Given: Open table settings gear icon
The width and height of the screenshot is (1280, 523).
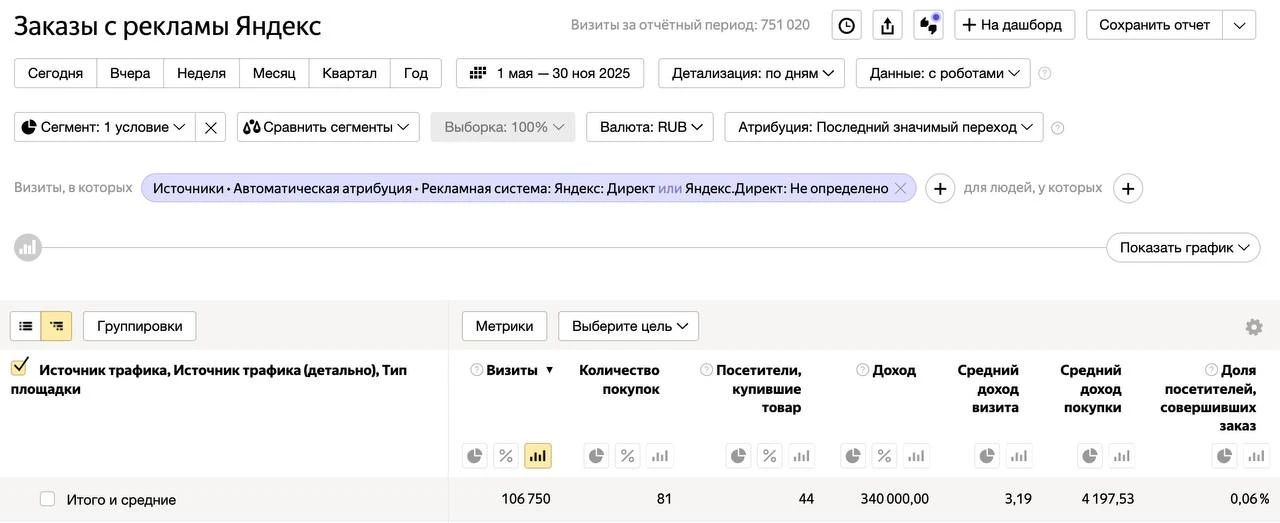Looking at the screenshot, I should (x=1254, y=327).
